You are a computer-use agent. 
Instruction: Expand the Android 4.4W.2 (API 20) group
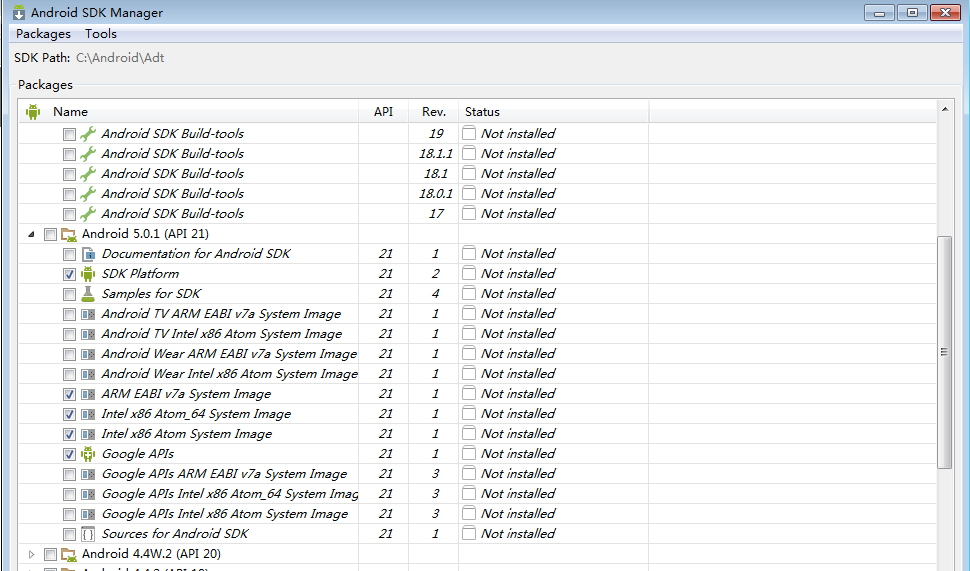click(31, 554)
